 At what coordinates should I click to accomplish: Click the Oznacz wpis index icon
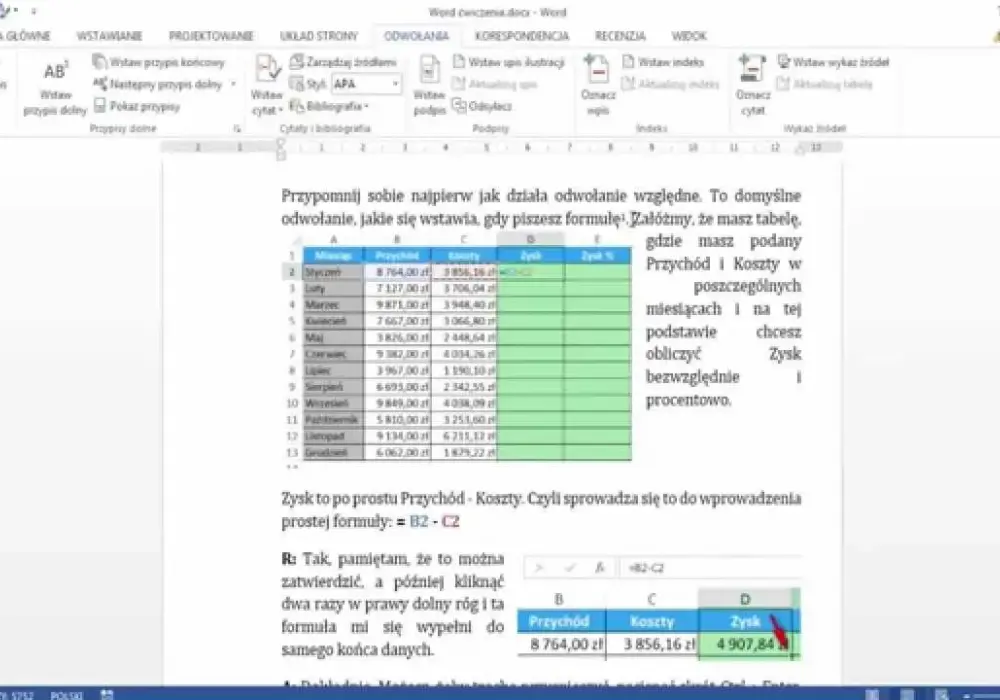[x=598, y=69]
